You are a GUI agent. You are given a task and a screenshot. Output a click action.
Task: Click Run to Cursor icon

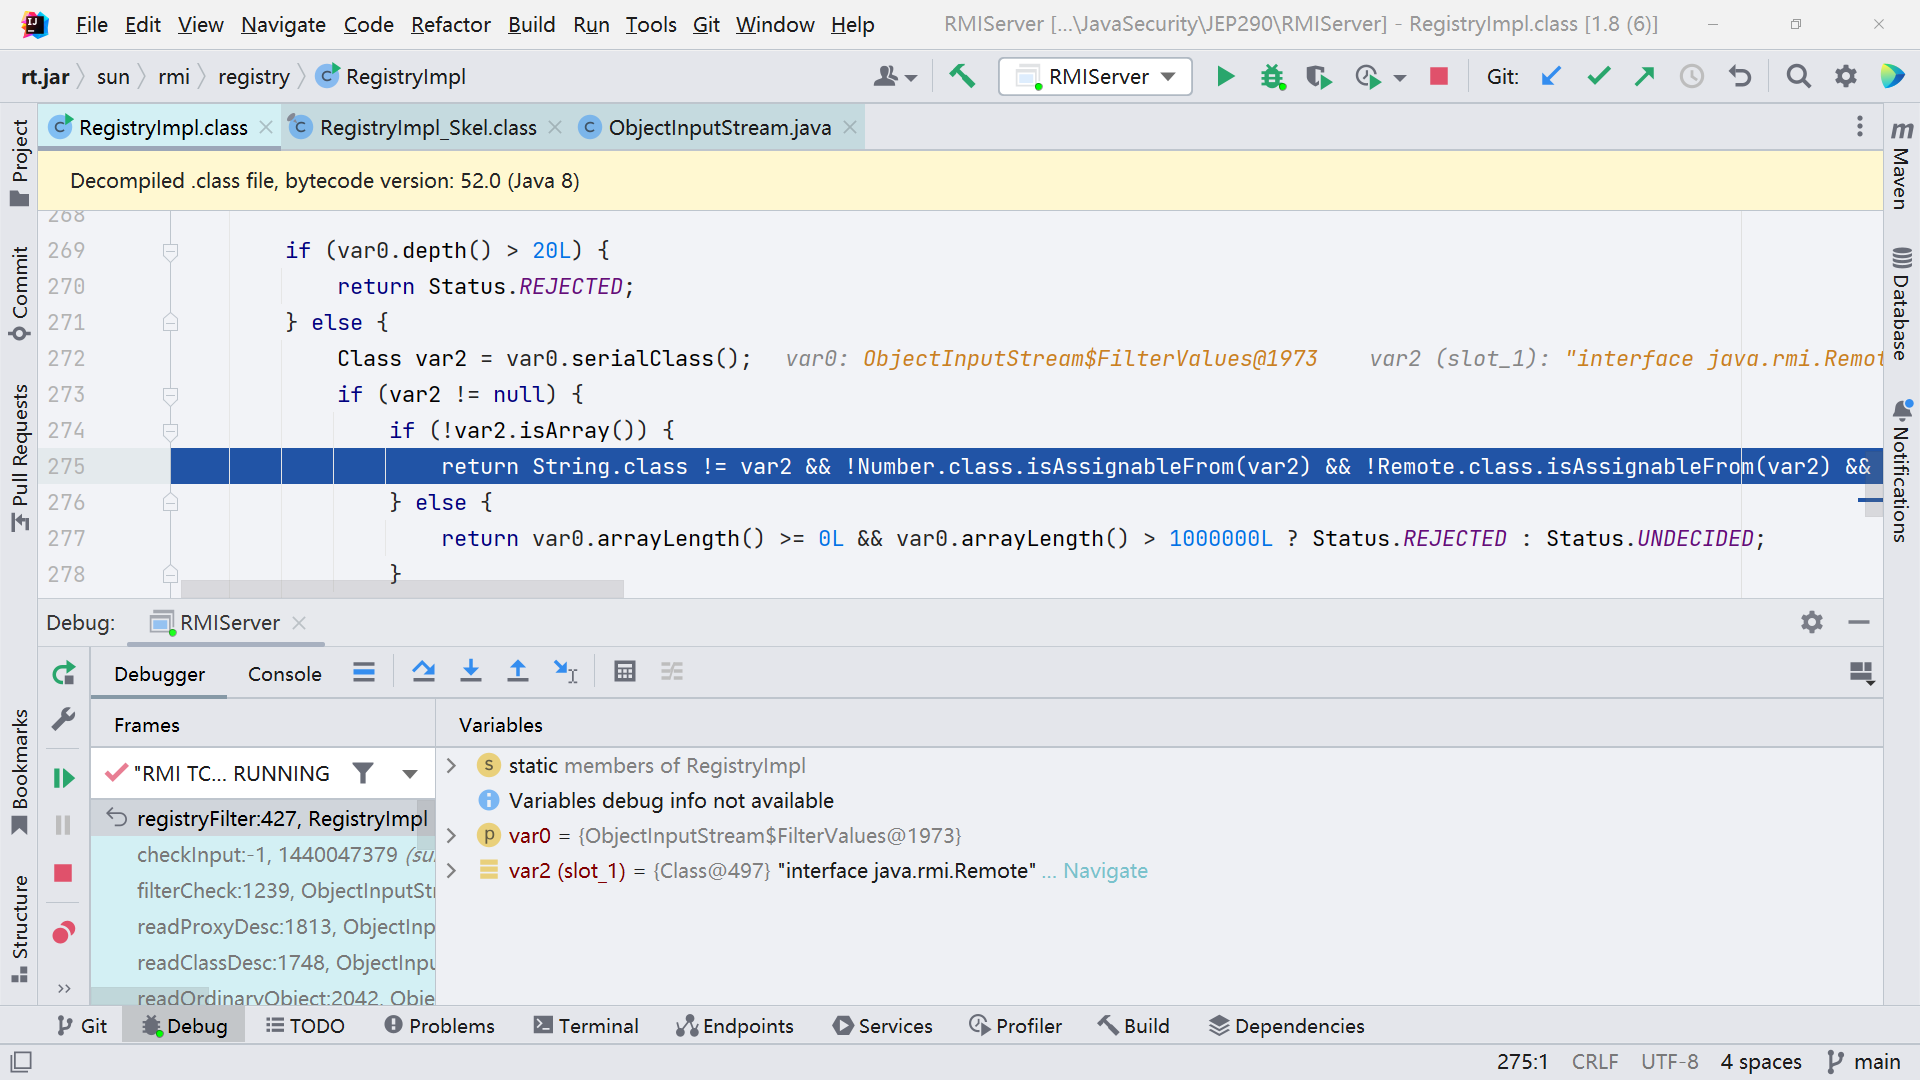(x=565, y=672)
